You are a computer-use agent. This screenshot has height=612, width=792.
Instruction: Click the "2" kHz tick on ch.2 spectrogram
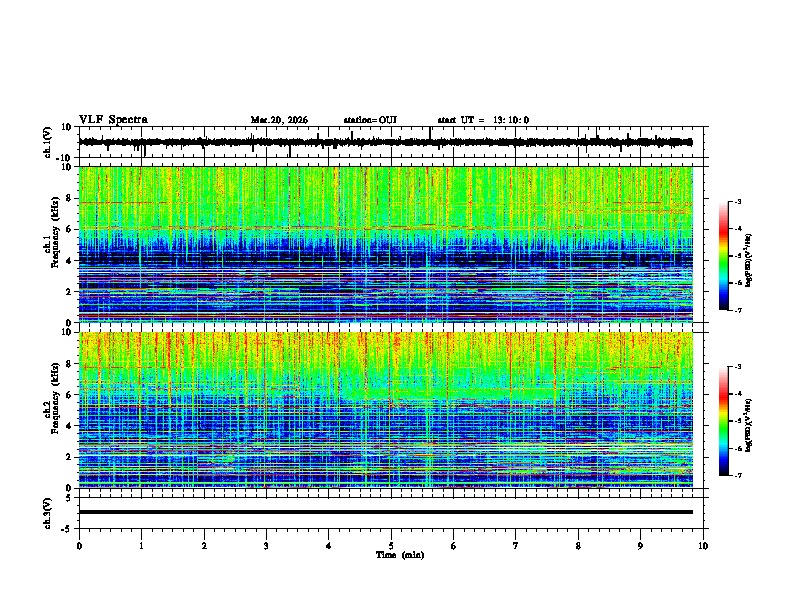[x=69, y=457]
